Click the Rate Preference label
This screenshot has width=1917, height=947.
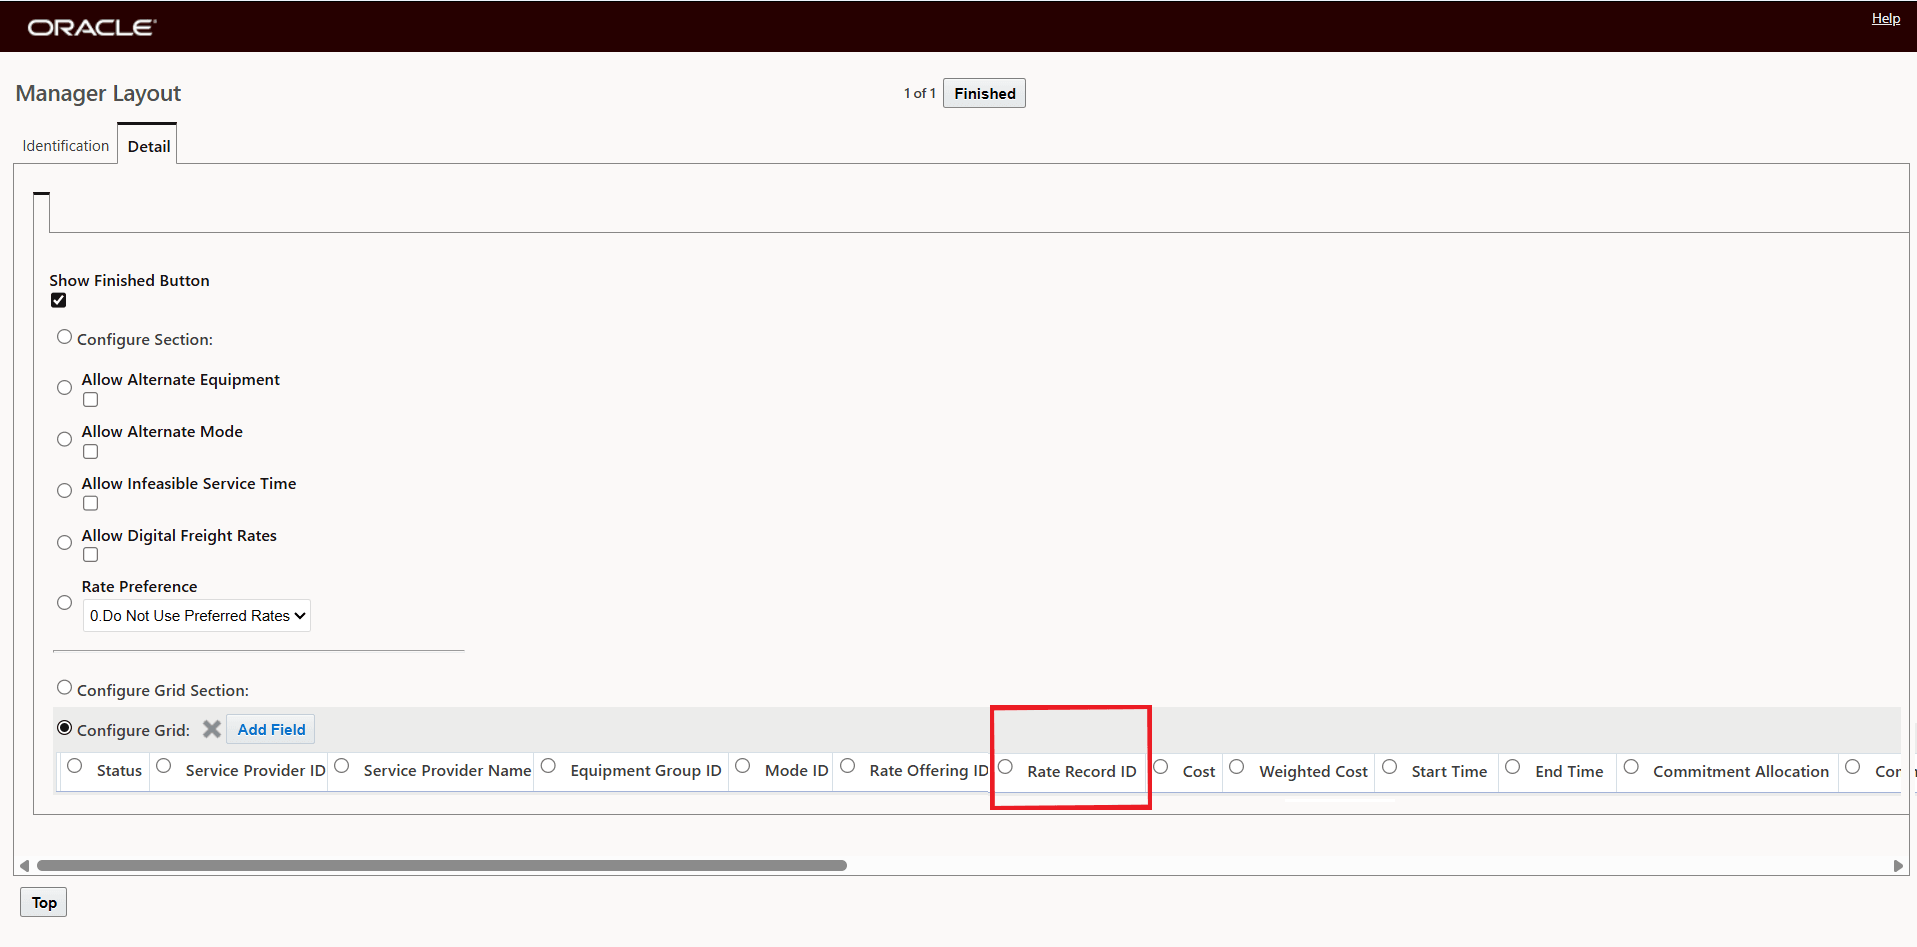coord(139,587)
